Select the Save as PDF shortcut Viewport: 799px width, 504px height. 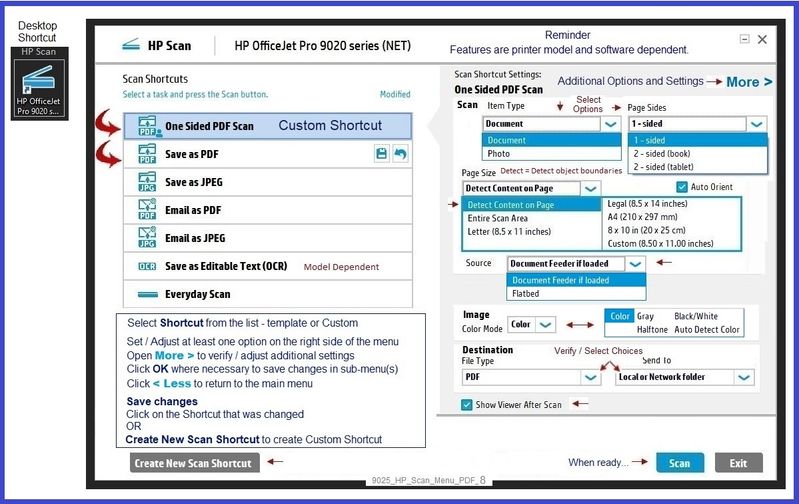point(268,154)
